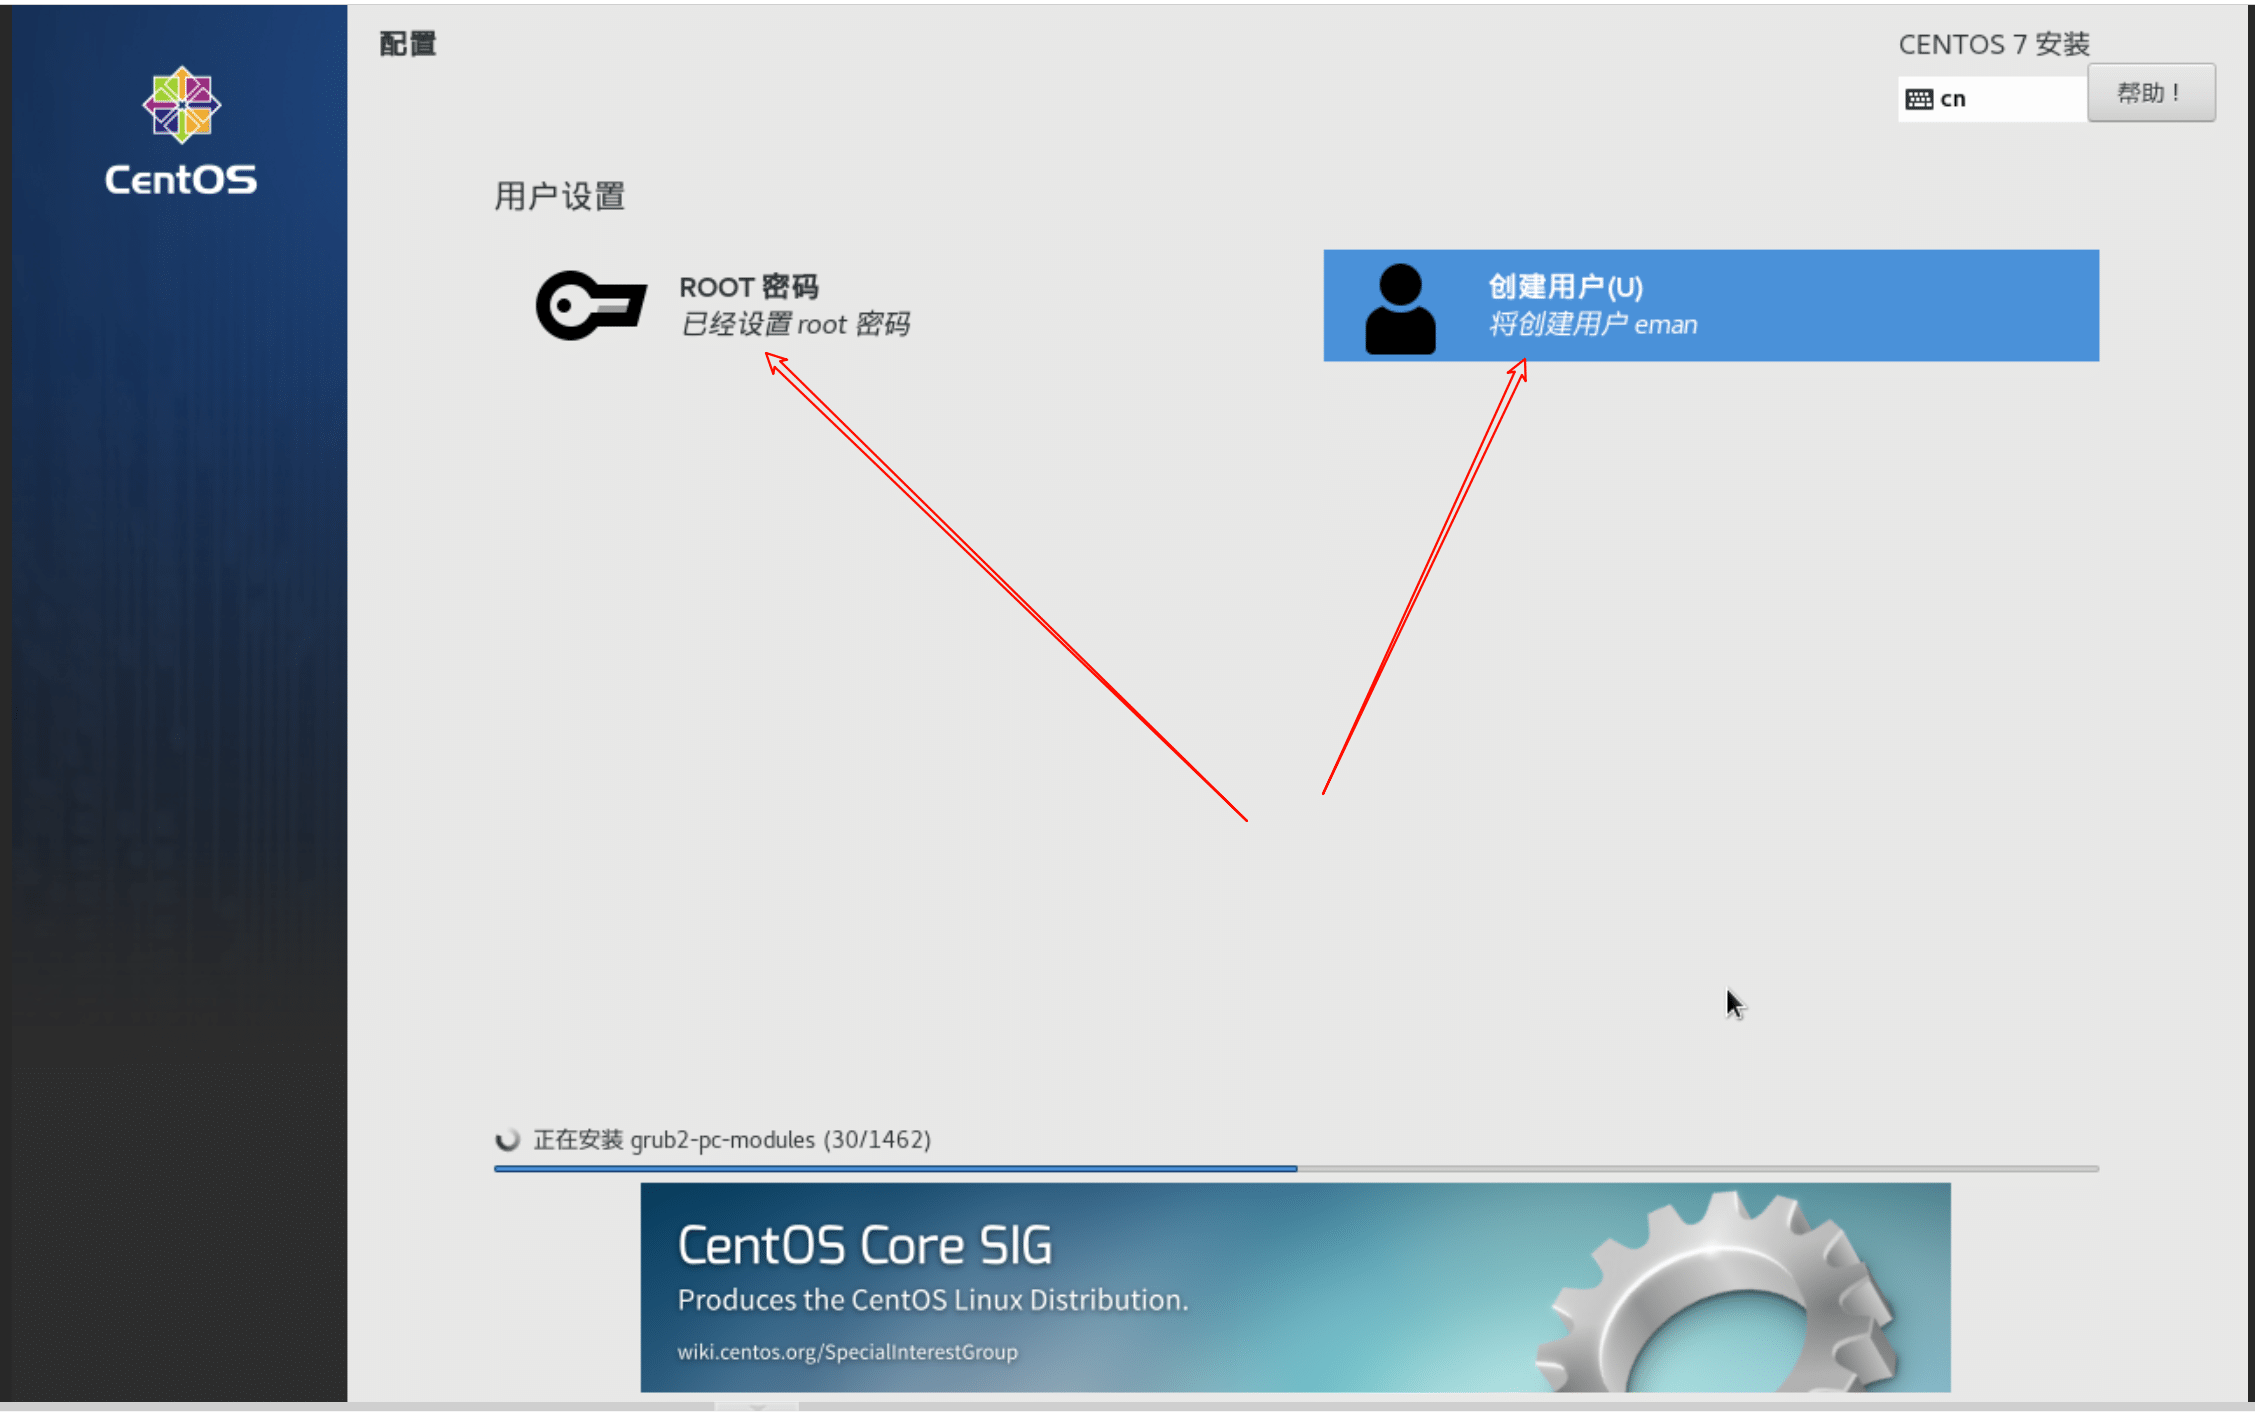Click 'Produces the CentOS Linux Distribution.' text
Viewport: 2255px width, 1412px height.
click(x=933, y=1300)
